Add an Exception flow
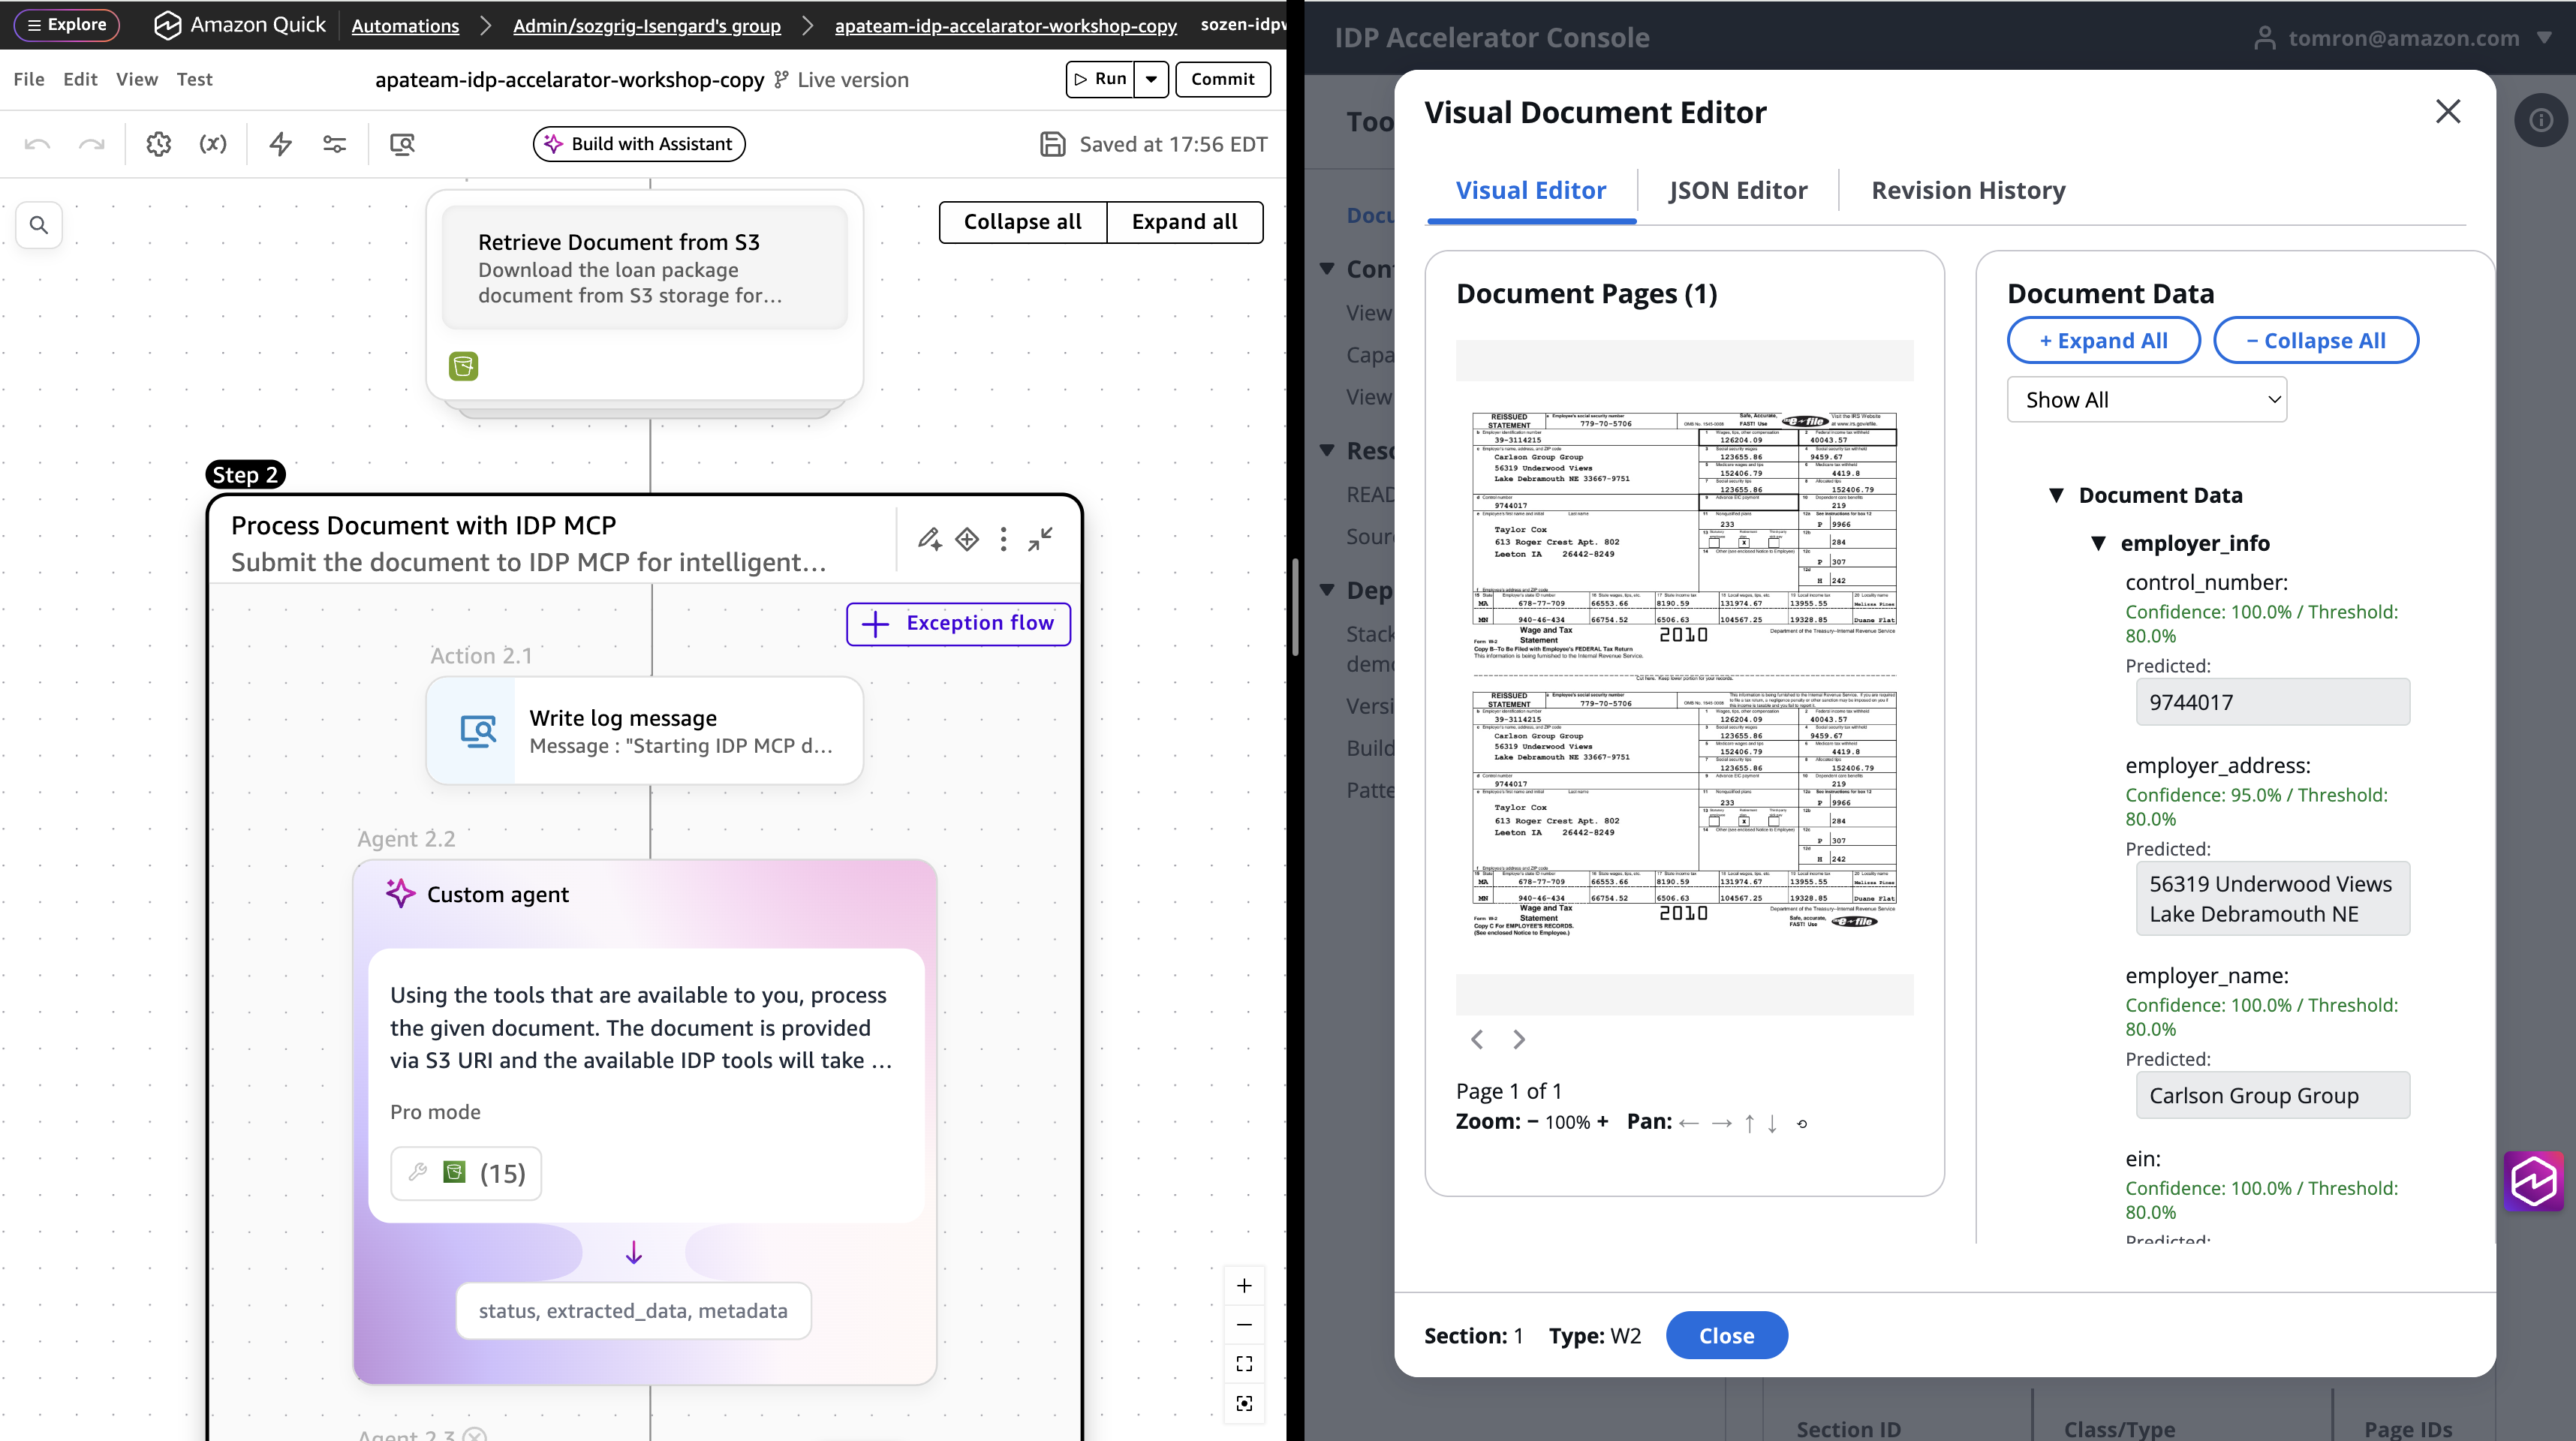 click(x=958, y=623)
